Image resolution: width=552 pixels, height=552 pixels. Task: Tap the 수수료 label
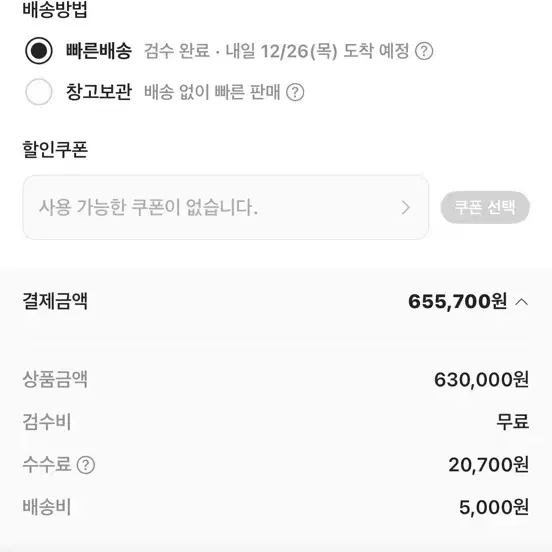point(47,464)
